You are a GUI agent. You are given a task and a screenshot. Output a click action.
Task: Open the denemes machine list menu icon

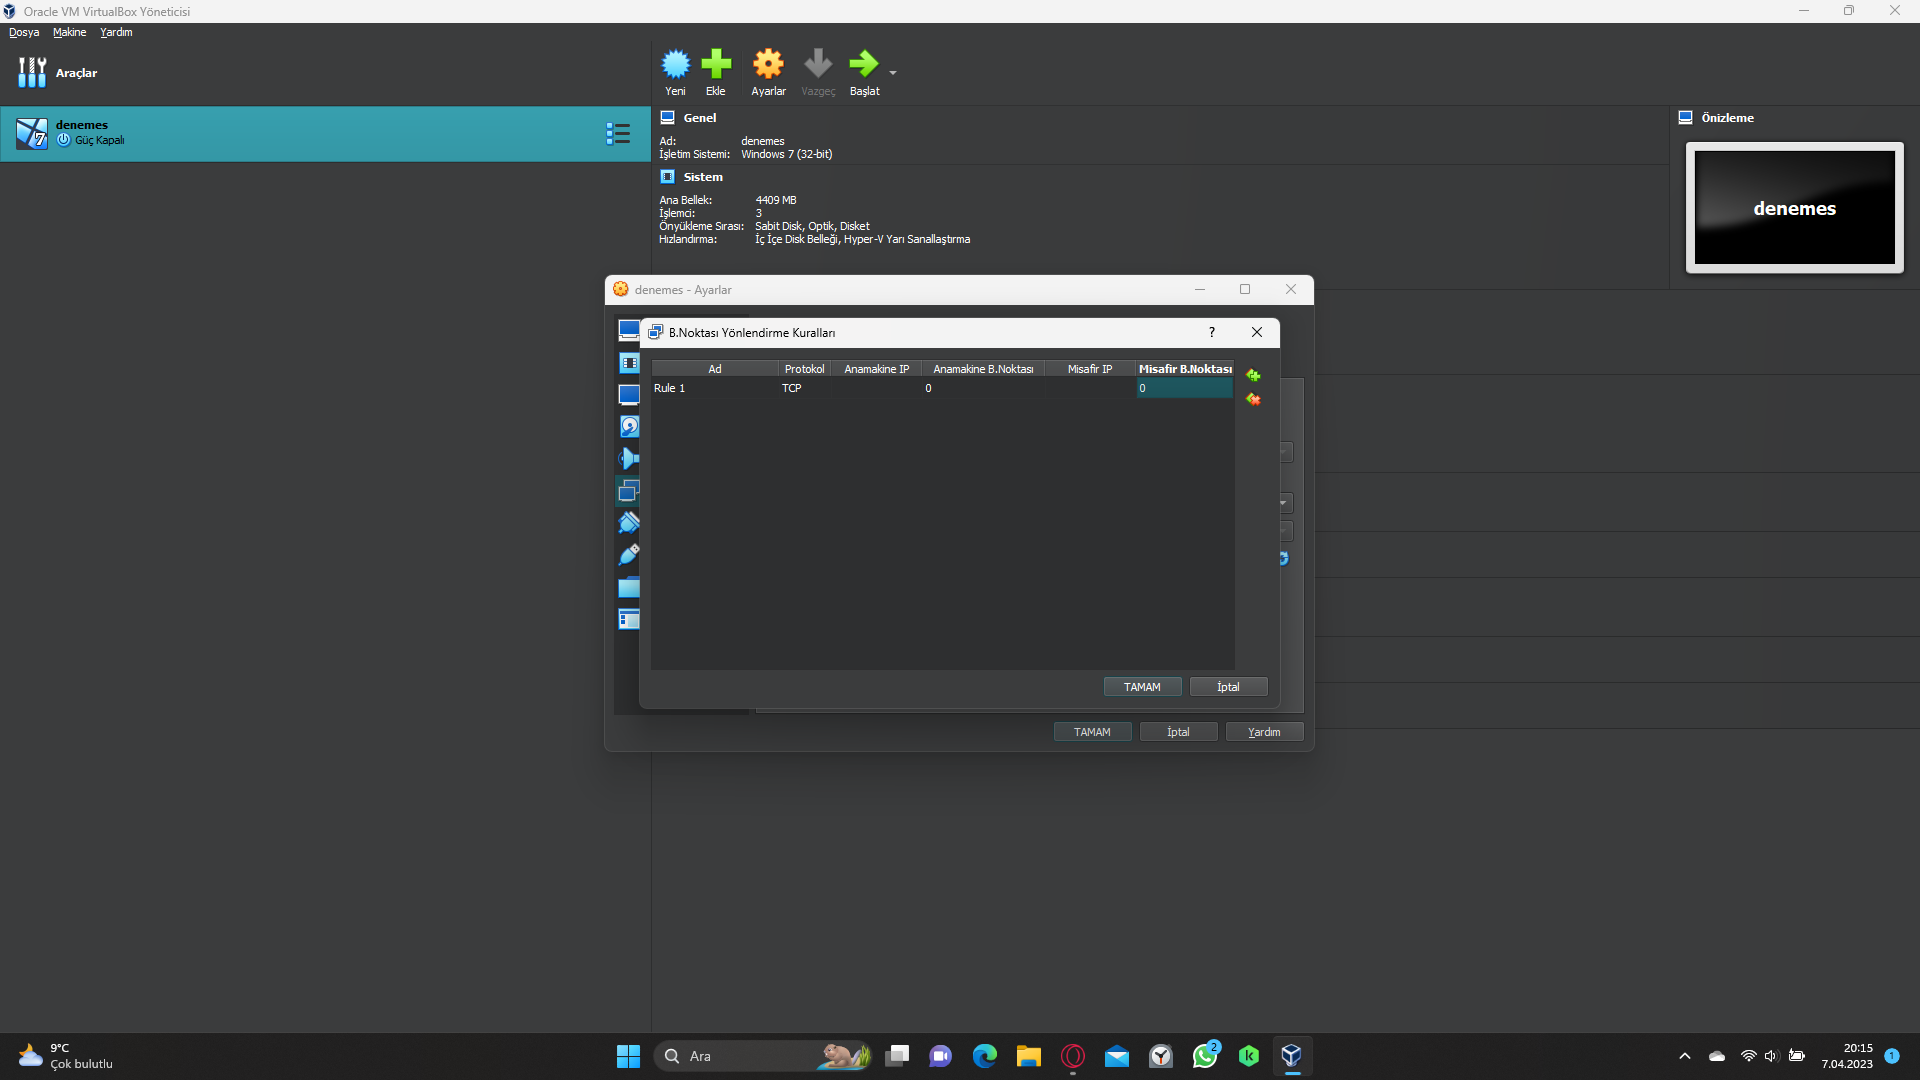[x=618, y=133]
